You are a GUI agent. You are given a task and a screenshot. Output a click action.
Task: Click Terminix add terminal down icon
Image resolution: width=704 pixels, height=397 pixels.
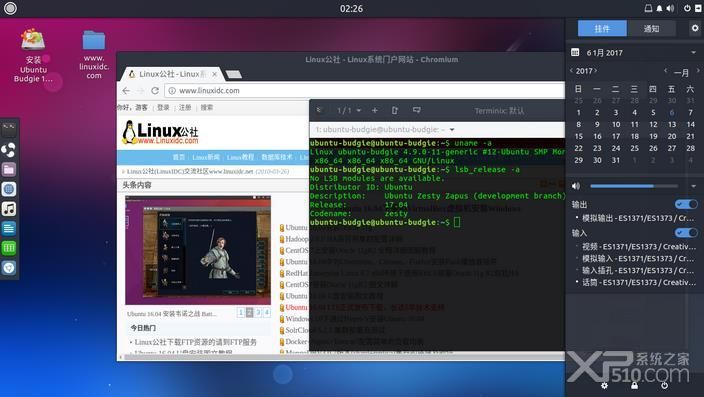[x=417, y=110]
